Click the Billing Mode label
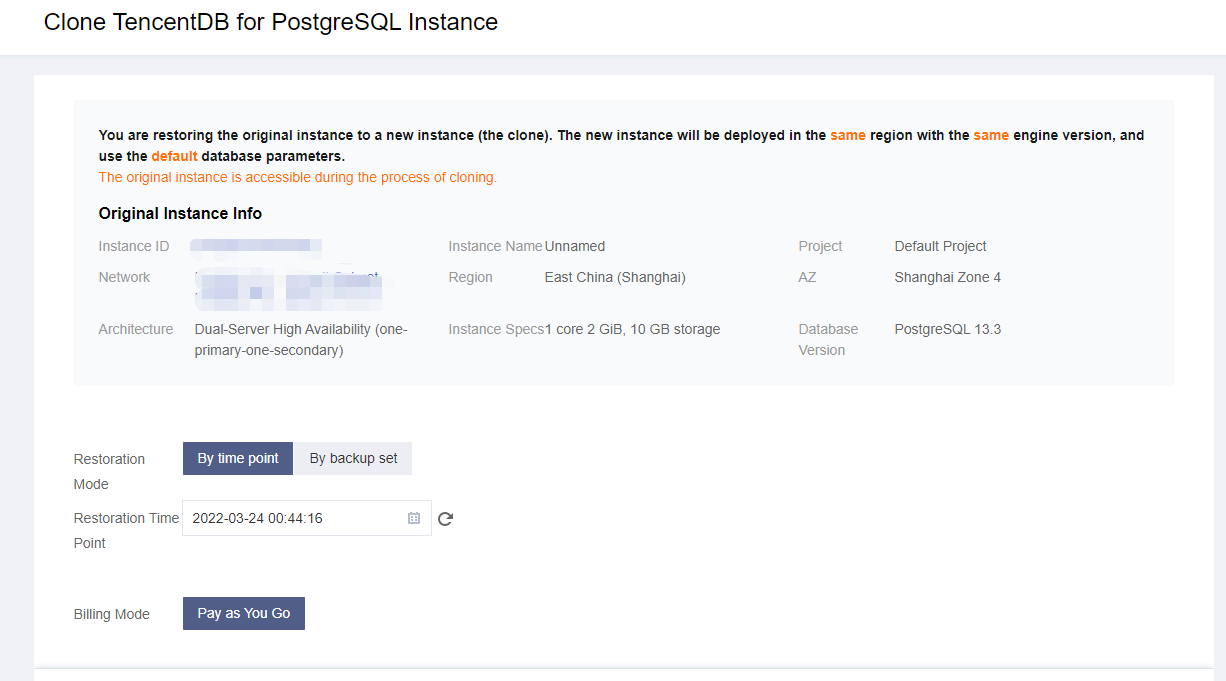Screen dimensions: 1226x681 click(111, 614)
